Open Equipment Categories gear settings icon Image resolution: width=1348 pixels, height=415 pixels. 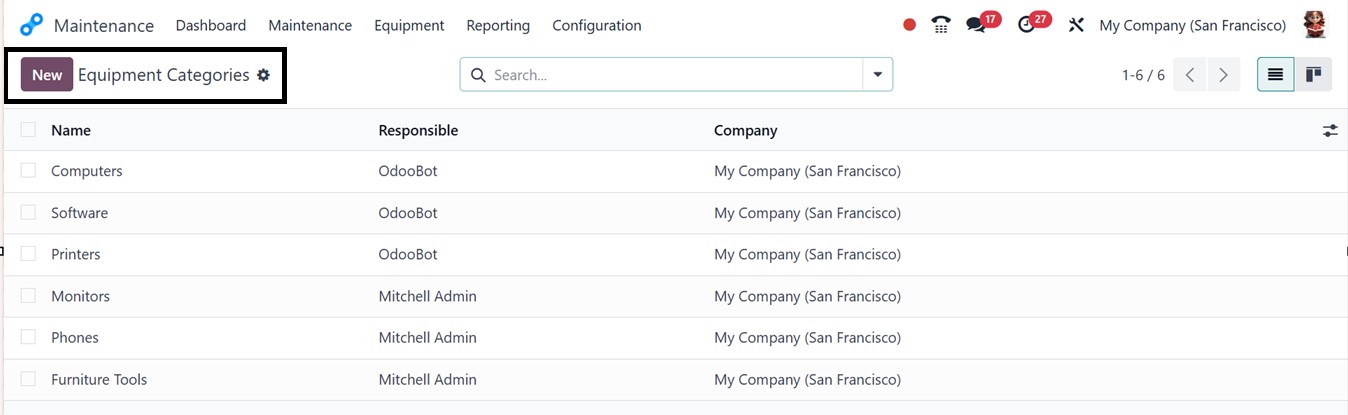(x=264, y=75)
